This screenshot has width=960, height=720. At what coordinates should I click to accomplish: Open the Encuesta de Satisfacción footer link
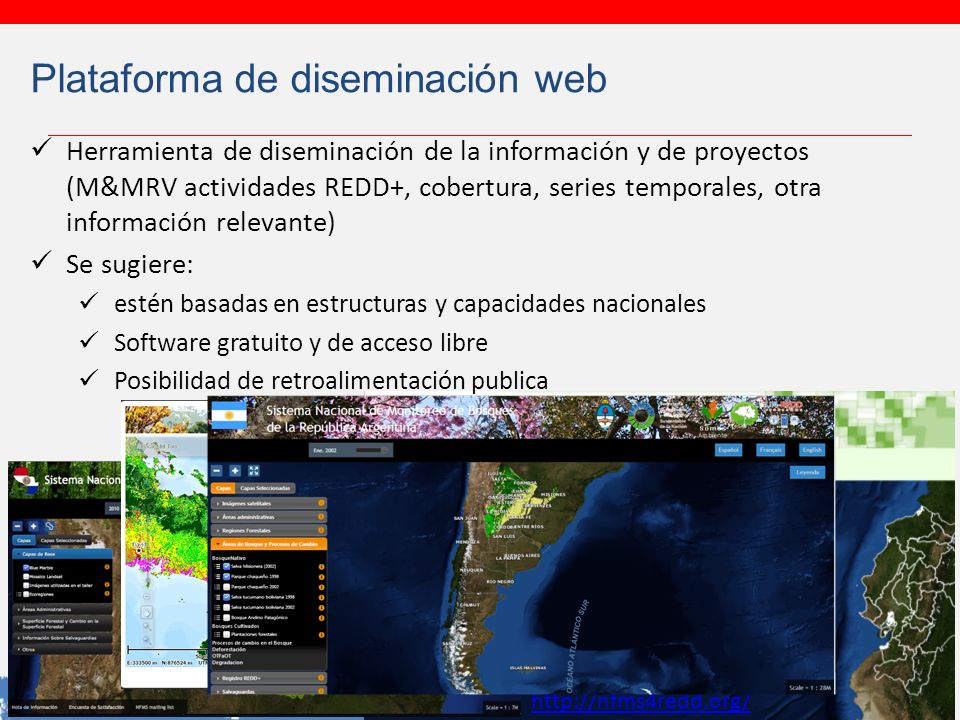tap(96, 707)
